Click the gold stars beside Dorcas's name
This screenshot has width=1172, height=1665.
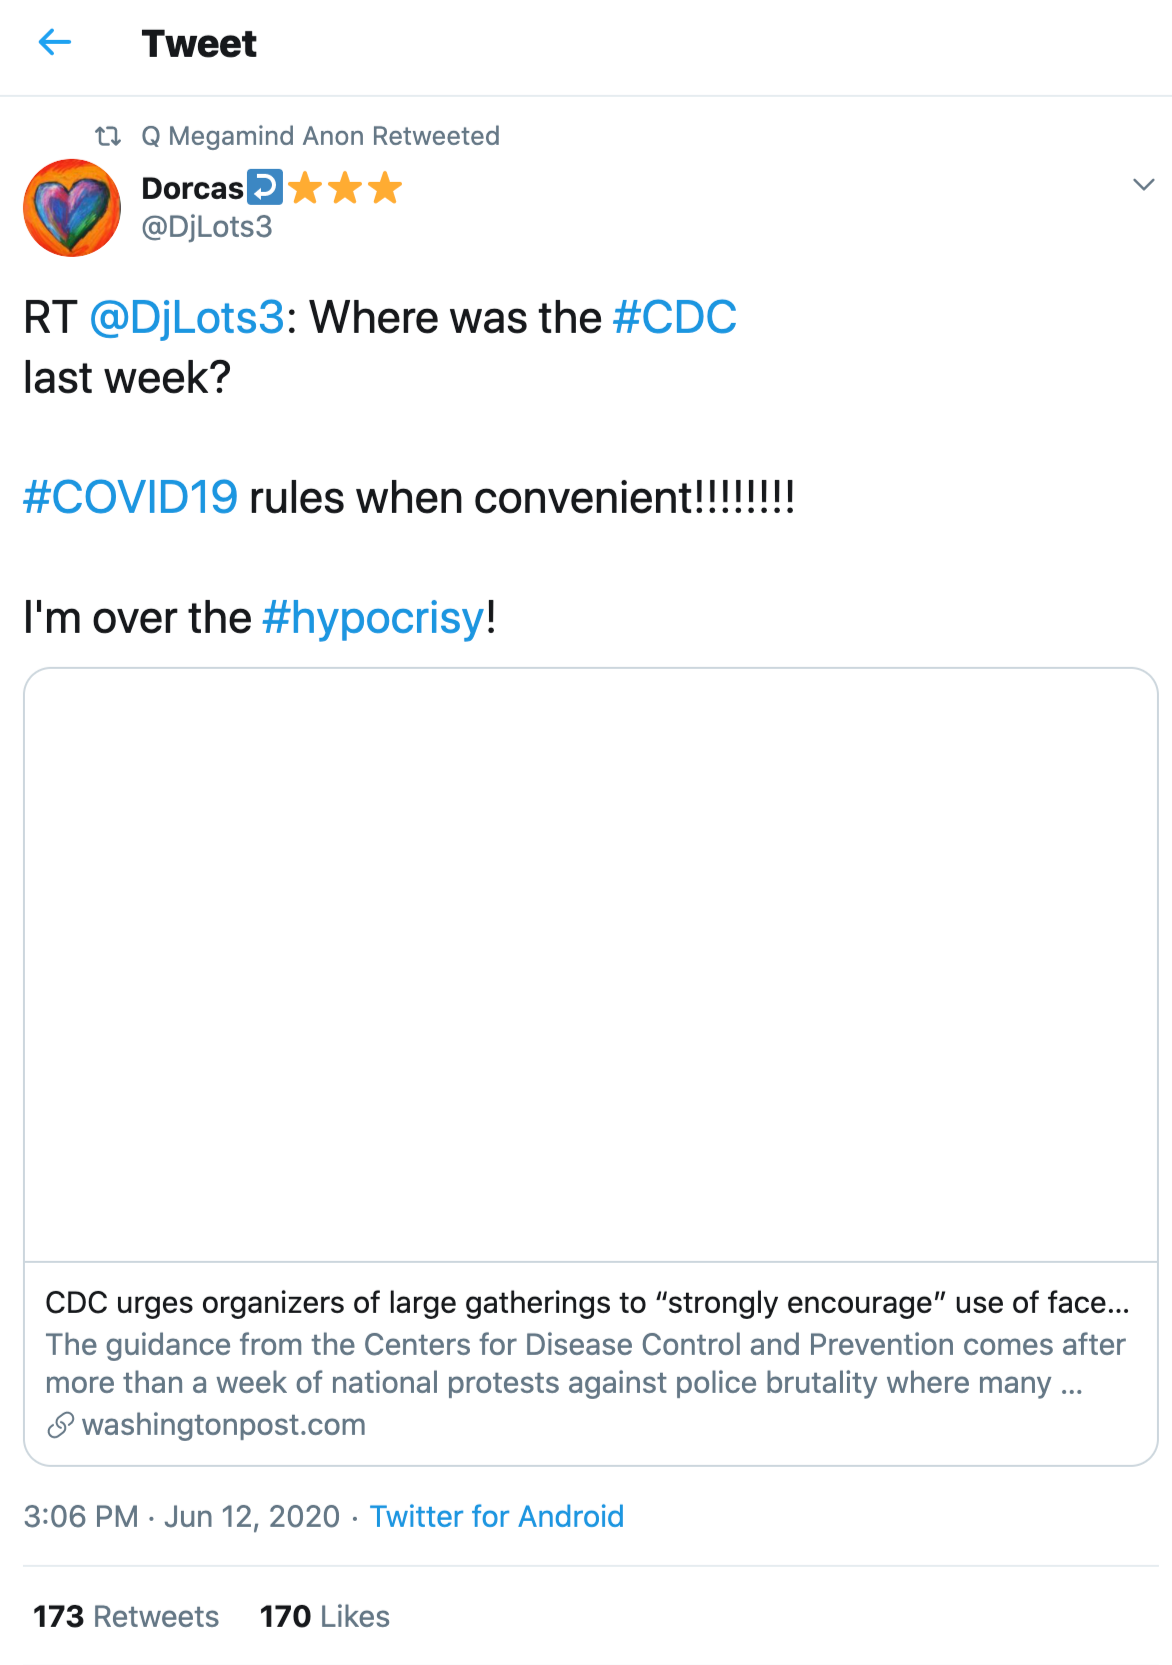(x=345, y=188)
